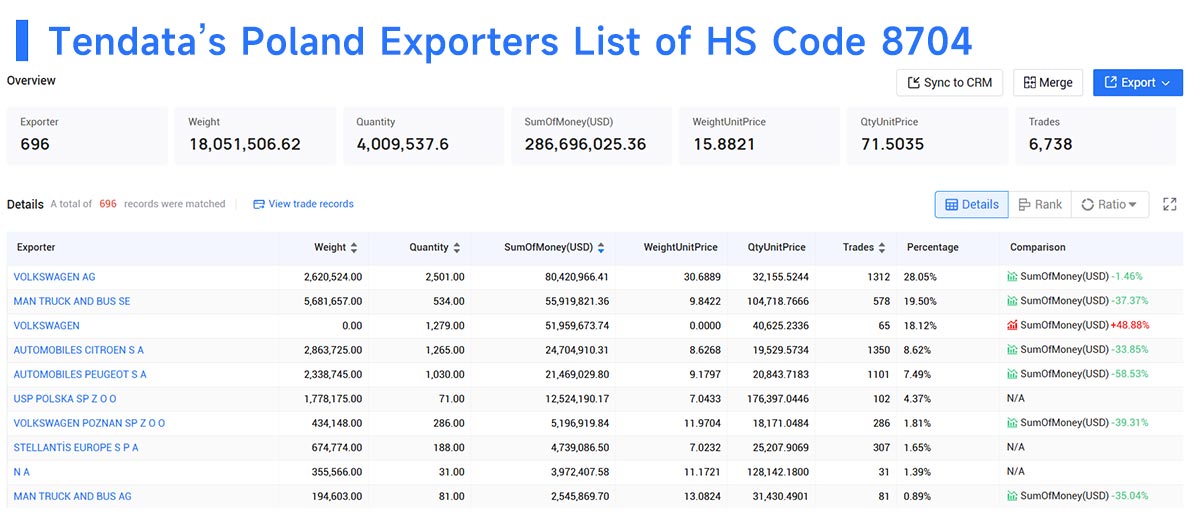1190x516 pixels.
Task: Click the +48.88% comparison value
Action: click(x=1129, y=326)
